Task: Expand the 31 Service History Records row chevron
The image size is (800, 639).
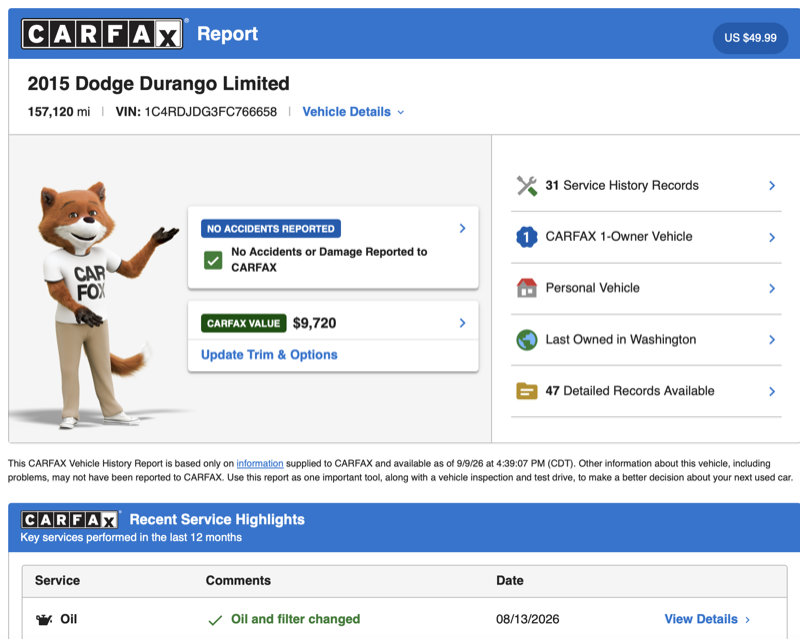Action: point(772,186)
